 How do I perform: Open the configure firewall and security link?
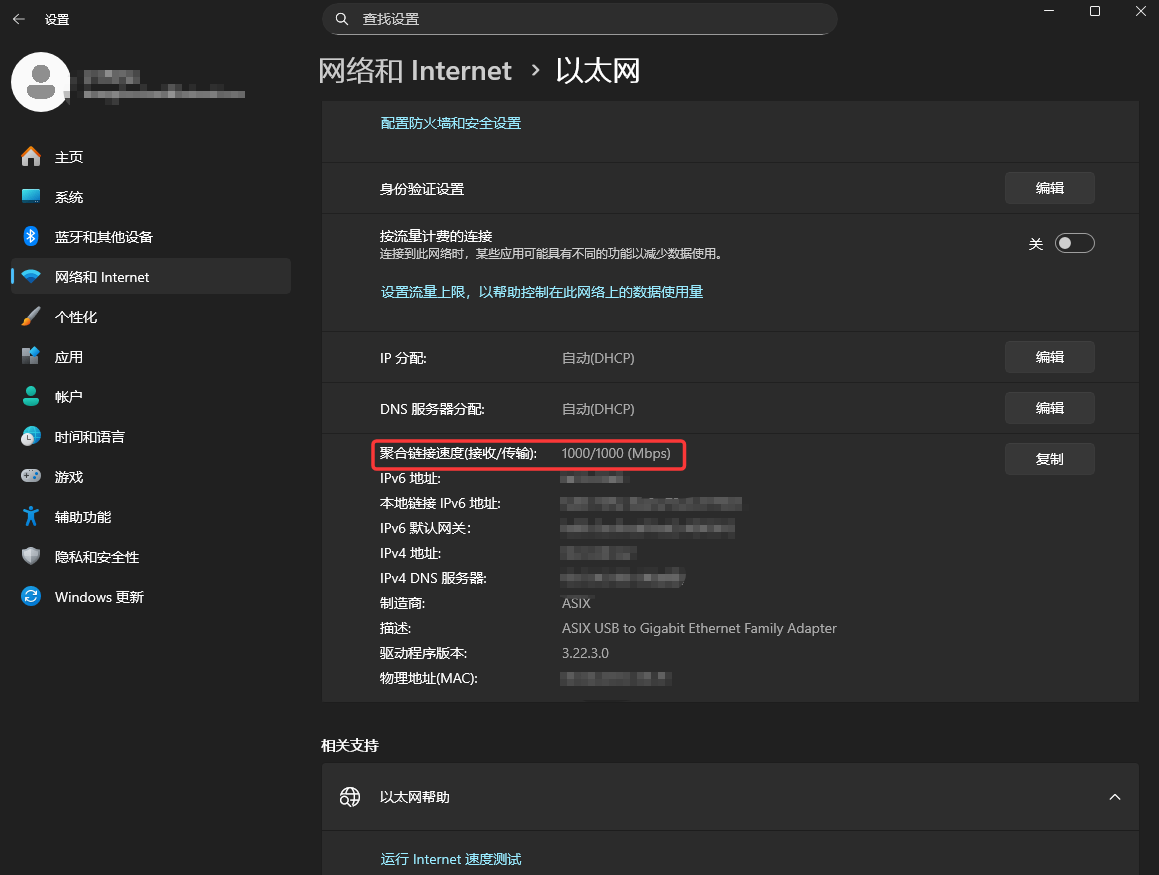coord(451,123)
